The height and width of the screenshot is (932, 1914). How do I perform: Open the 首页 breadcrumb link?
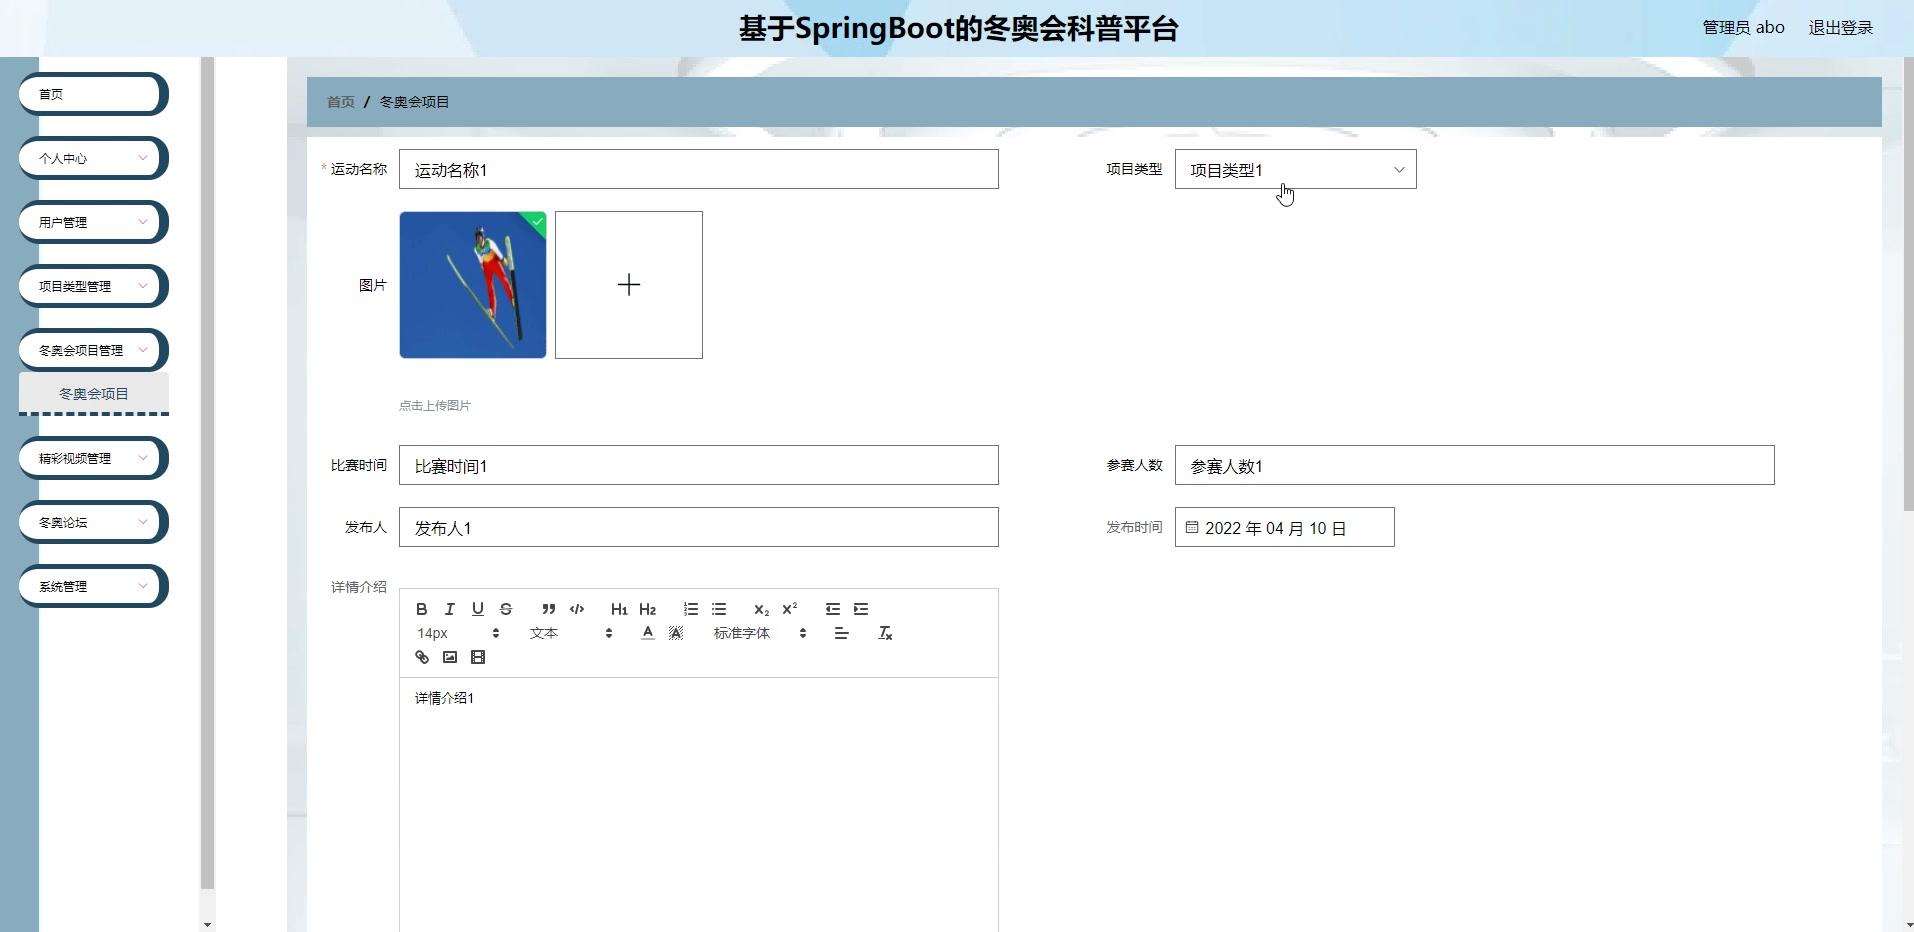(339, 101)
